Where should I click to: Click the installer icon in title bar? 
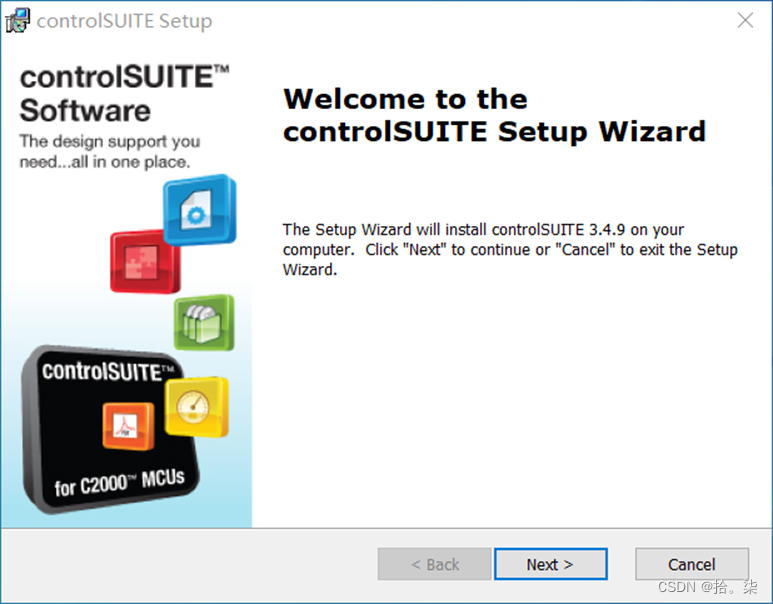(18, 21)
